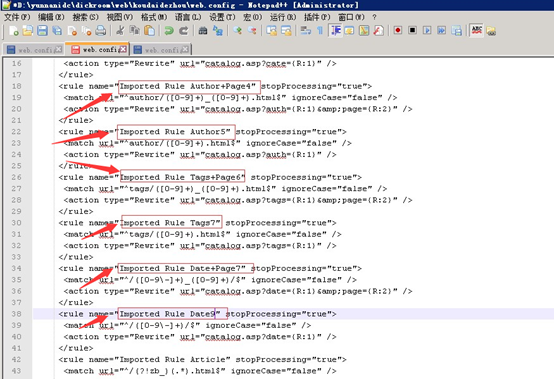Screen dimensions: 554x379
Task: Close the active web.config tab
Action: pyautogui.click(x=123, y=49)
